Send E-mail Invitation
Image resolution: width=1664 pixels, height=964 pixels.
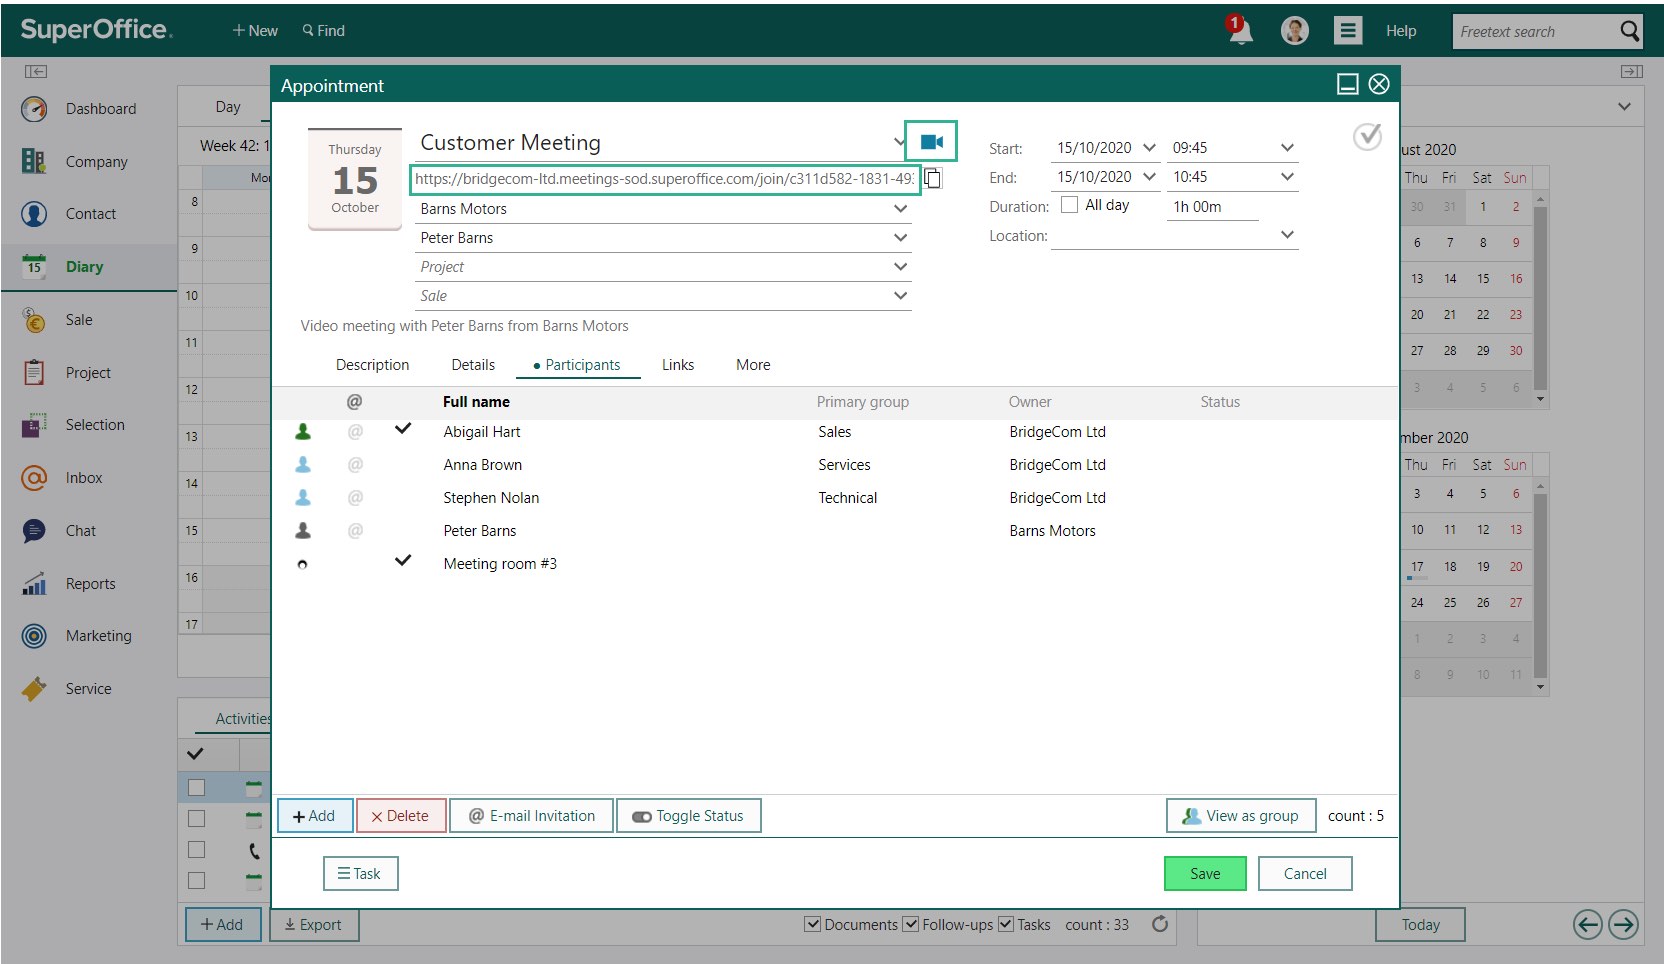click(532, 816)
